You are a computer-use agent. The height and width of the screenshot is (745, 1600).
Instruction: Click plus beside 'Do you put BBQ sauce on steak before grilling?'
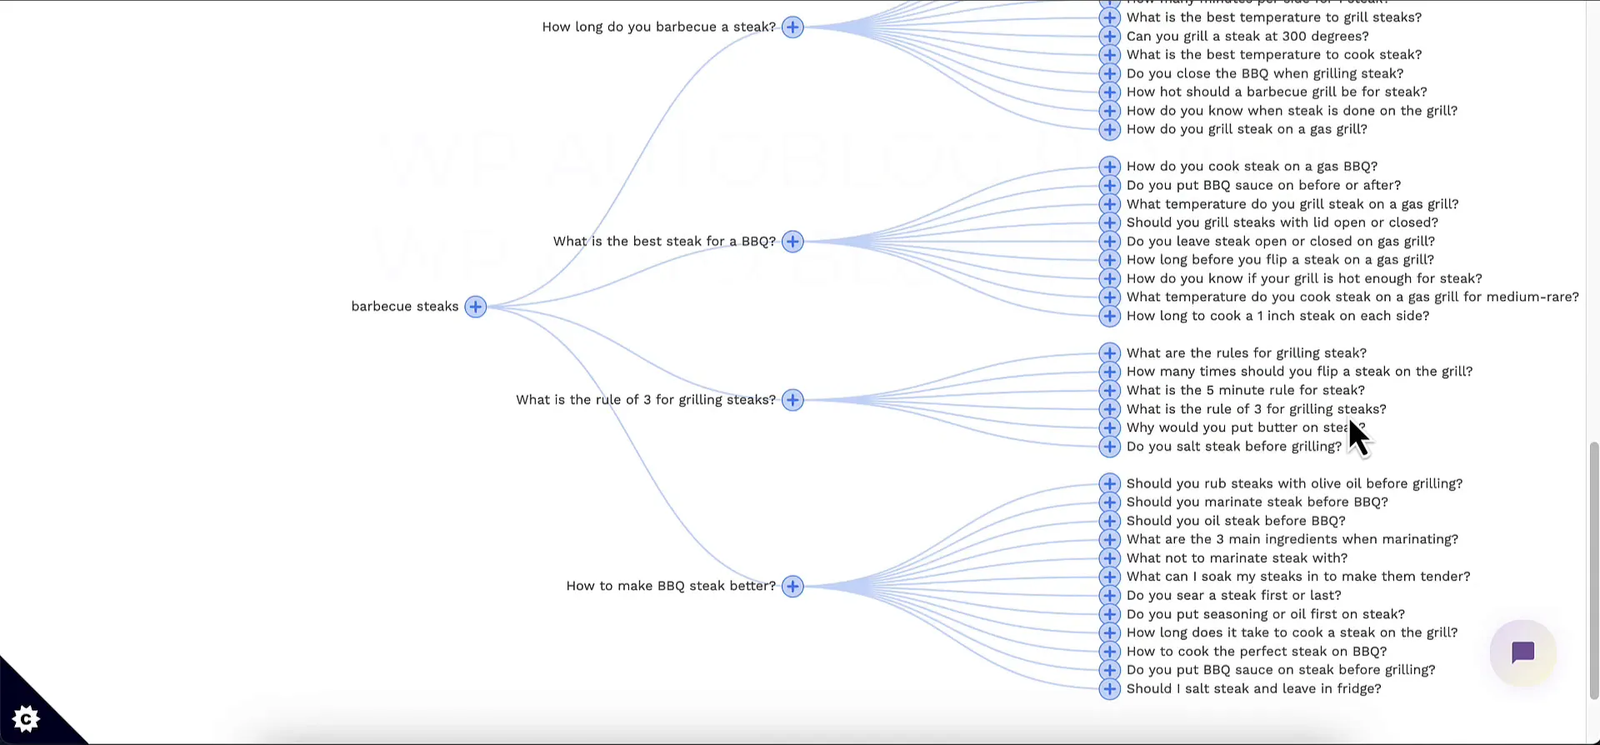click(x=1109, y=670)
